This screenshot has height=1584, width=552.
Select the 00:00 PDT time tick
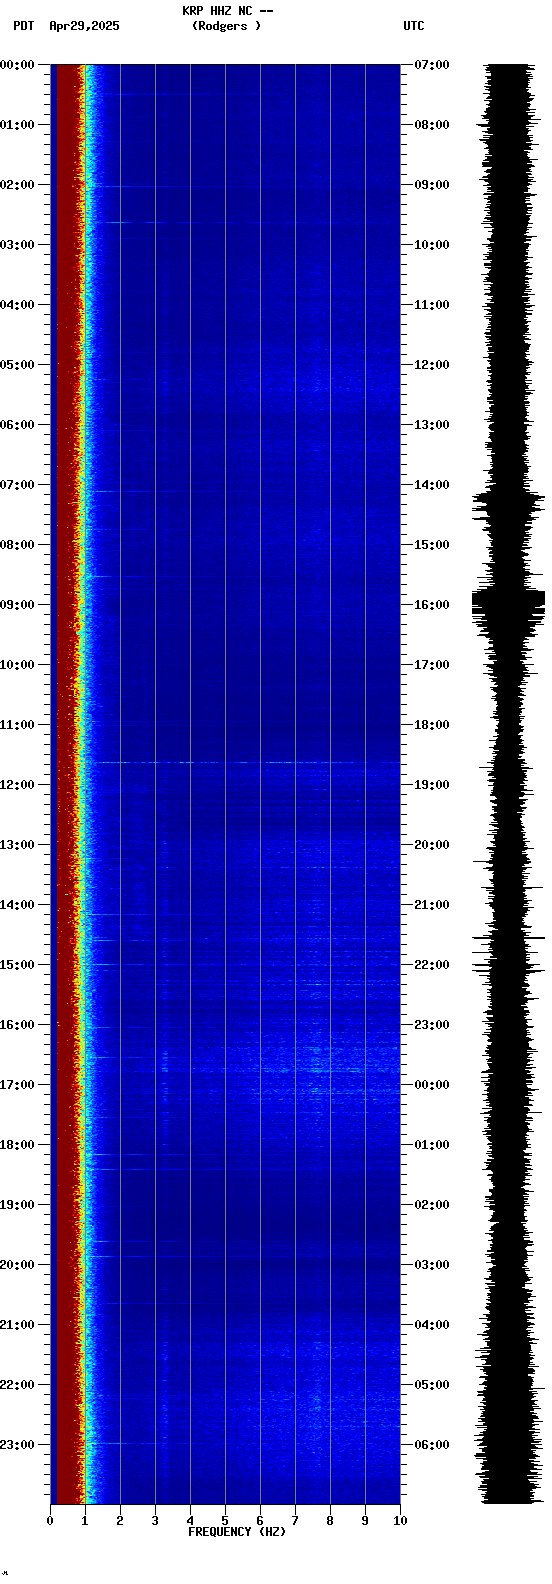(x=19, y=65)
